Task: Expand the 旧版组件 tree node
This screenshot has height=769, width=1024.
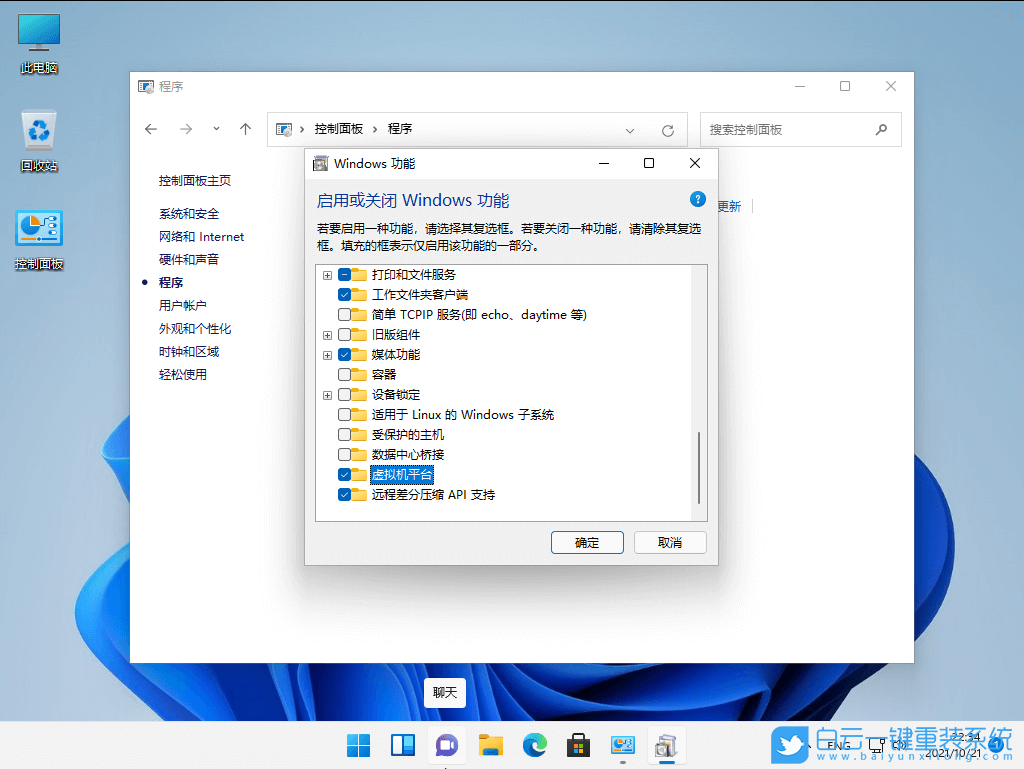Action: [327, 335]
